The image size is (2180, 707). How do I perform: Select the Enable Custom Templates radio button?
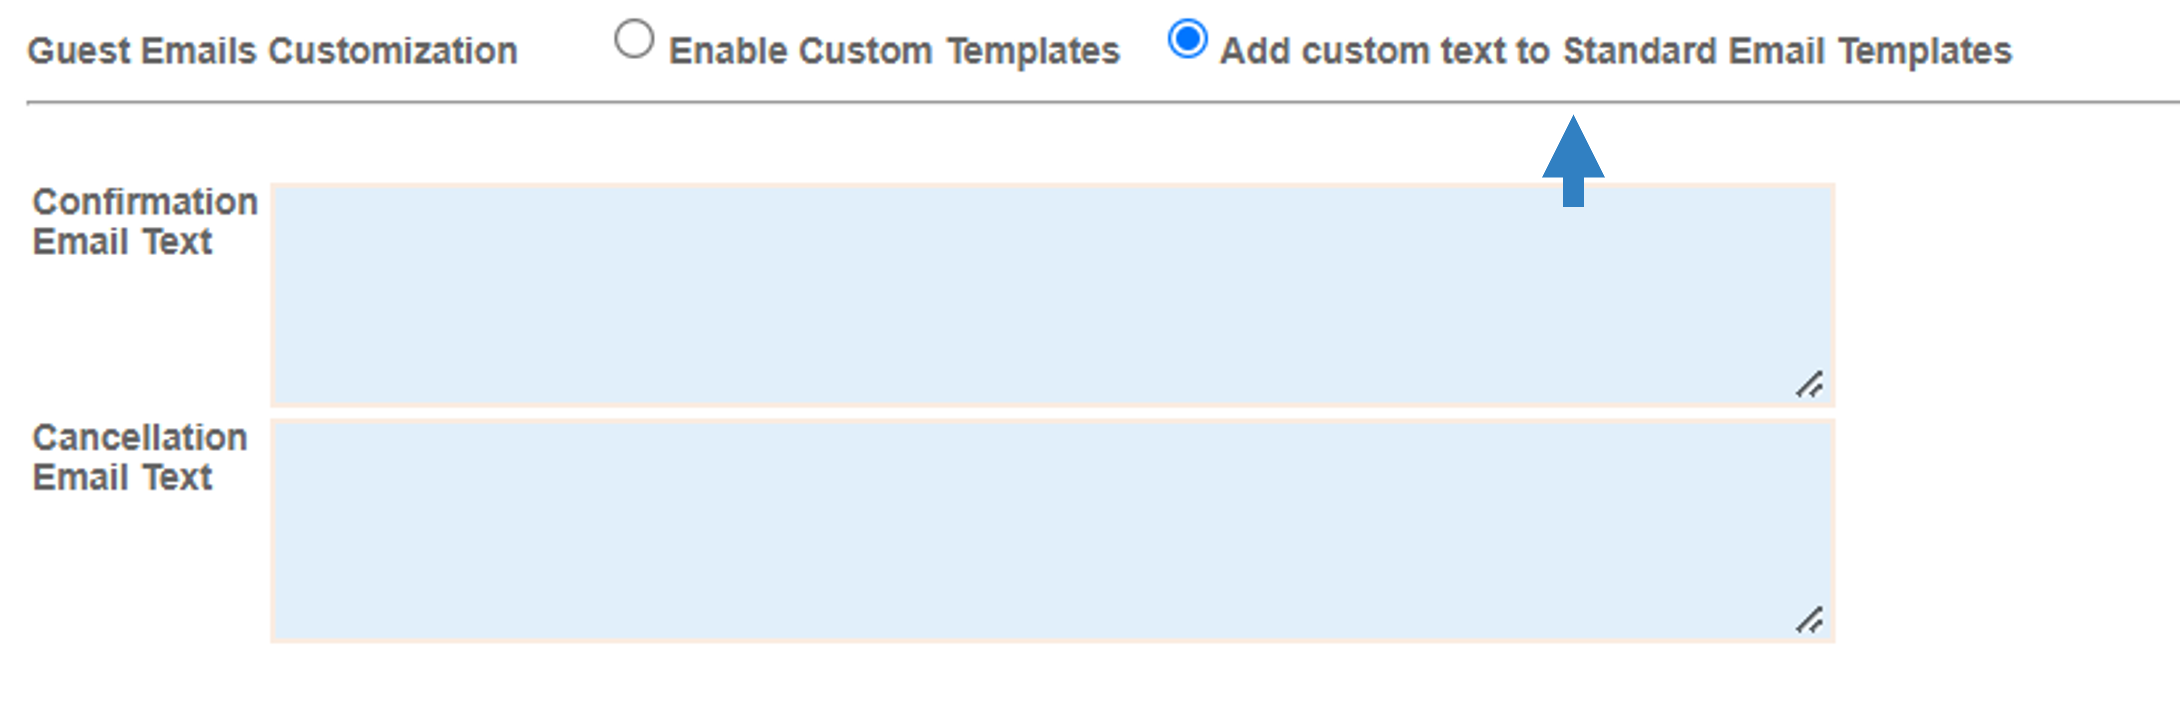pyautogui.click(x=634, y=41)
